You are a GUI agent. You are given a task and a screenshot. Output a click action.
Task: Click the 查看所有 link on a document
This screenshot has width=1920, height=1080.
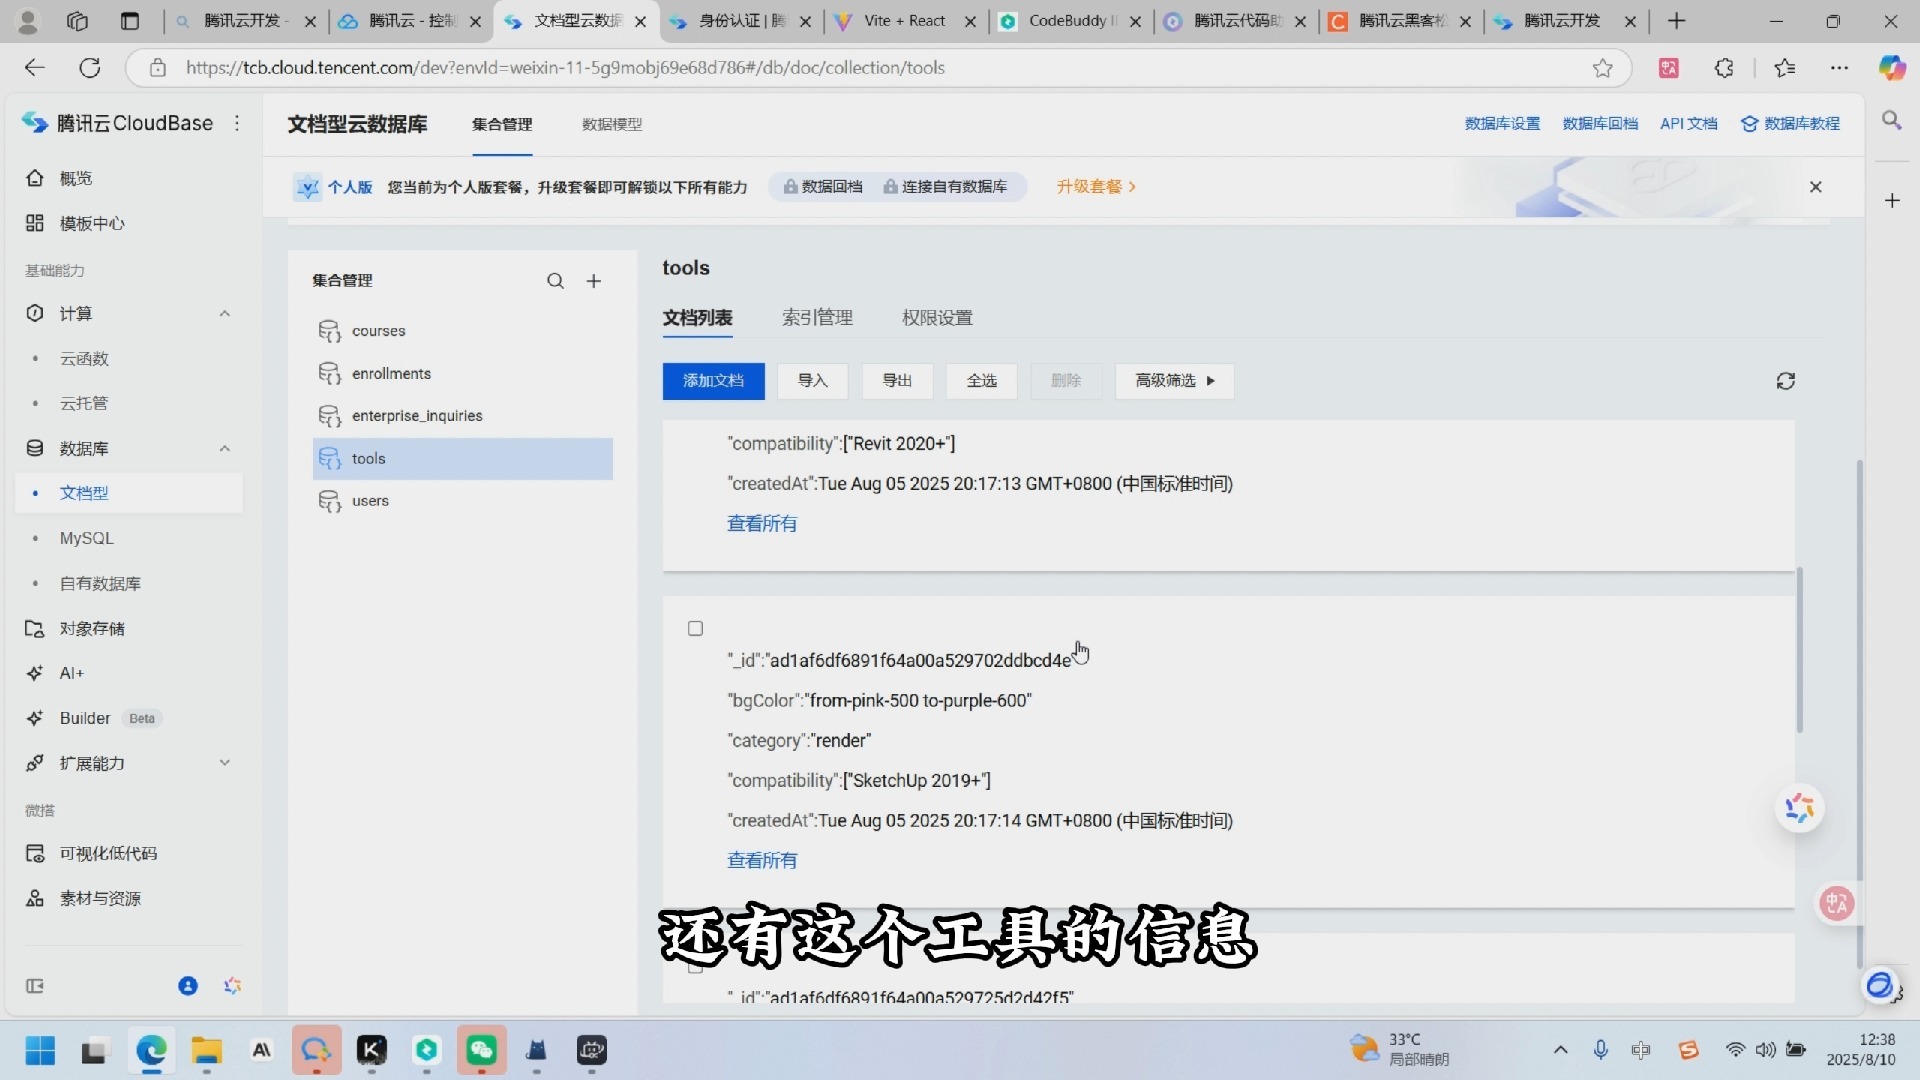(761, 860)
